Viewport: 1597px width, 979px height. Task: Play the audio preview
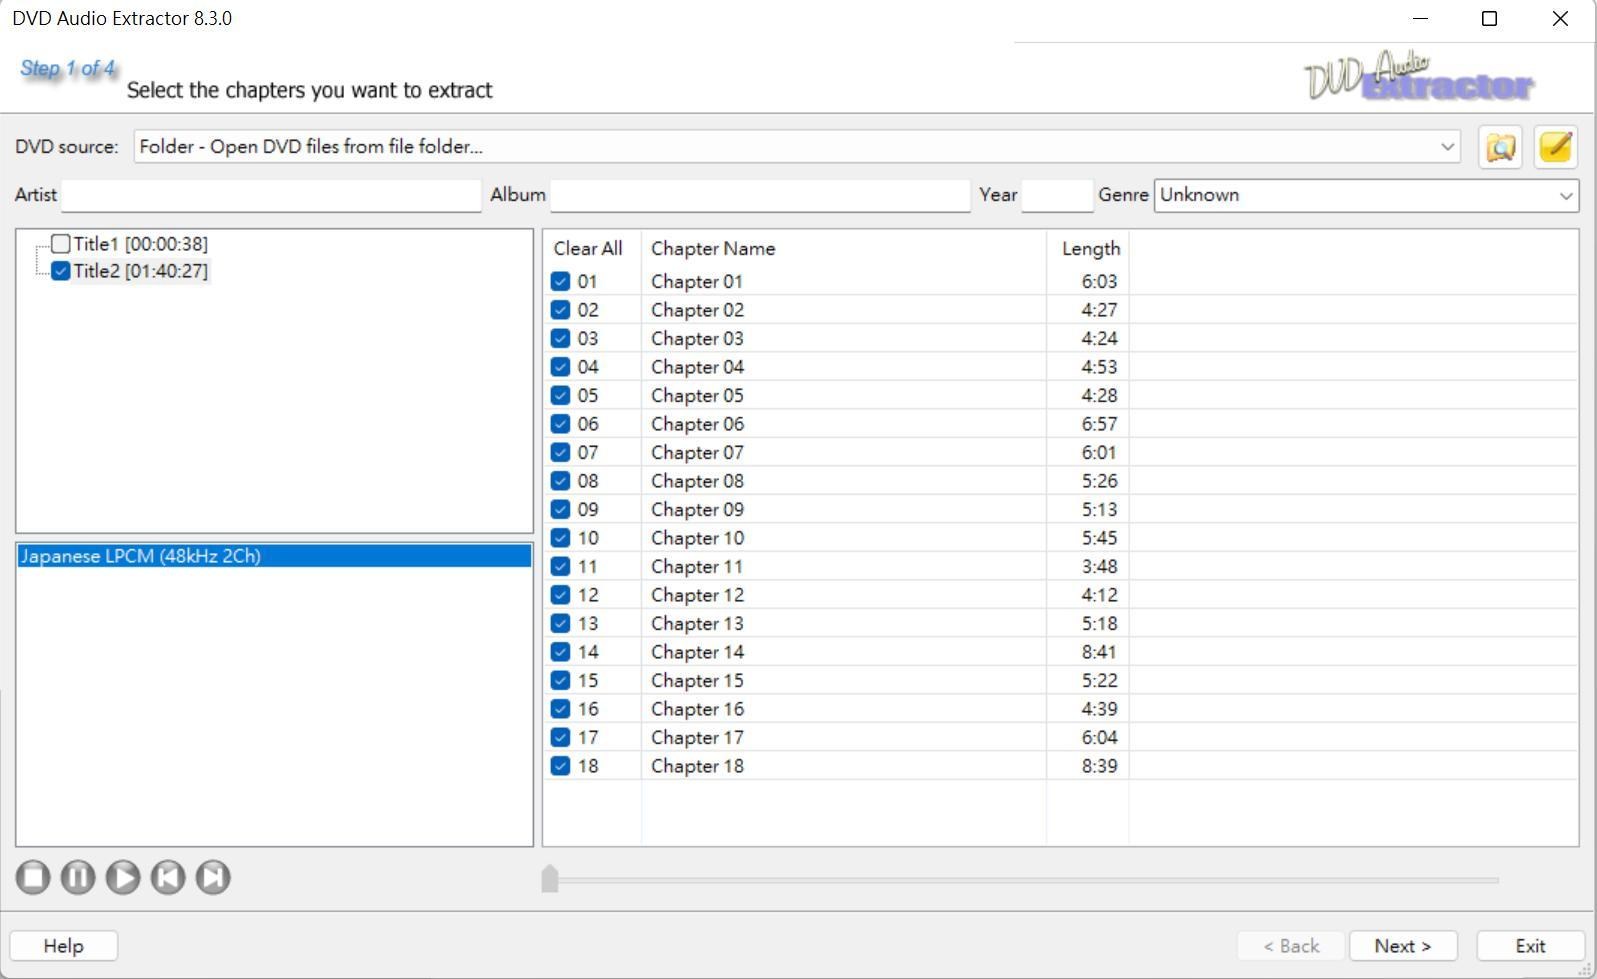pos(123,877)
